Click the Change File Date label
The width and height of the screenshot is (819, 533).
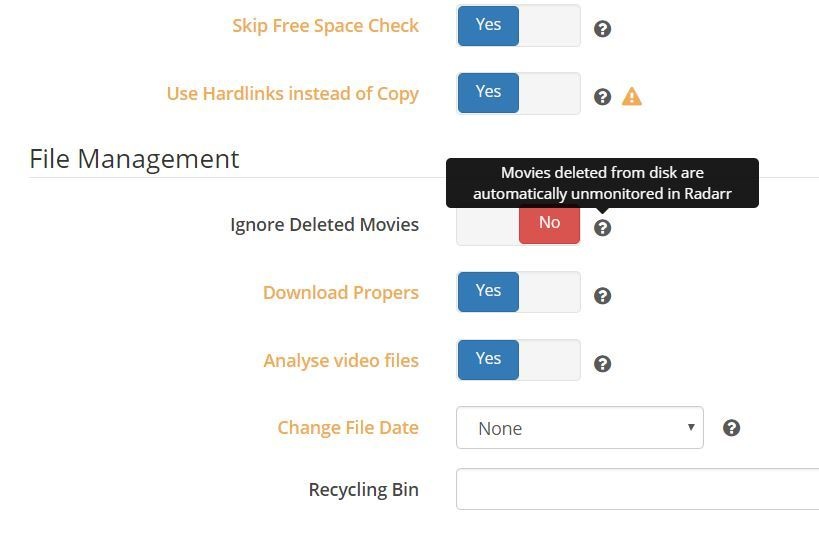click(x=347, y=428)
